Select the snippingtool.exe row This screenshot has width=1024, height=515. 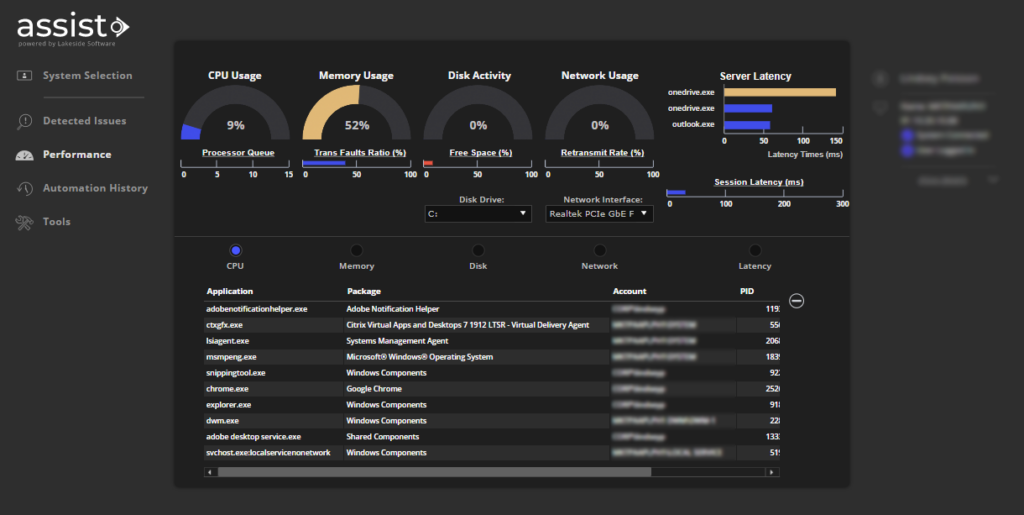coord(492,373)
